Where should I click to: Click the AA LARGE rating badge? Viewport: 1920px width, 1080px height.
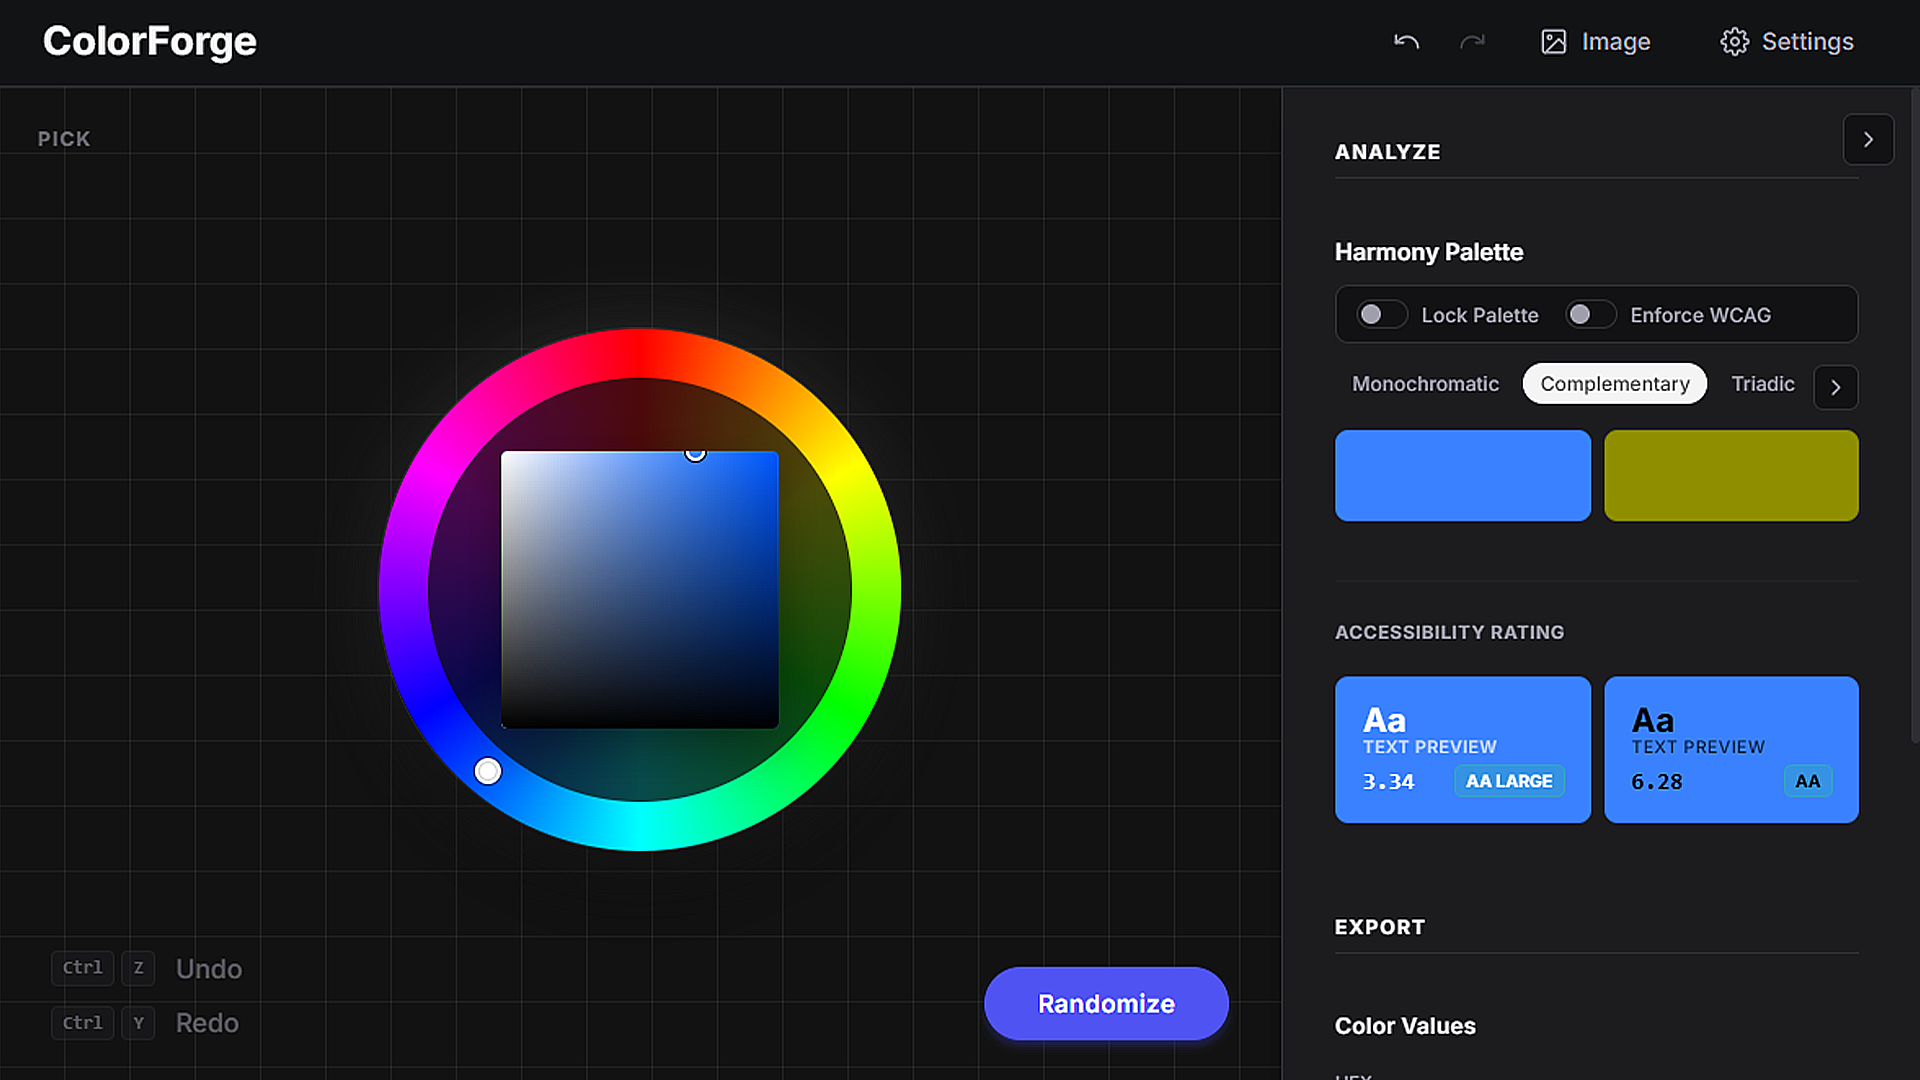1508,781
